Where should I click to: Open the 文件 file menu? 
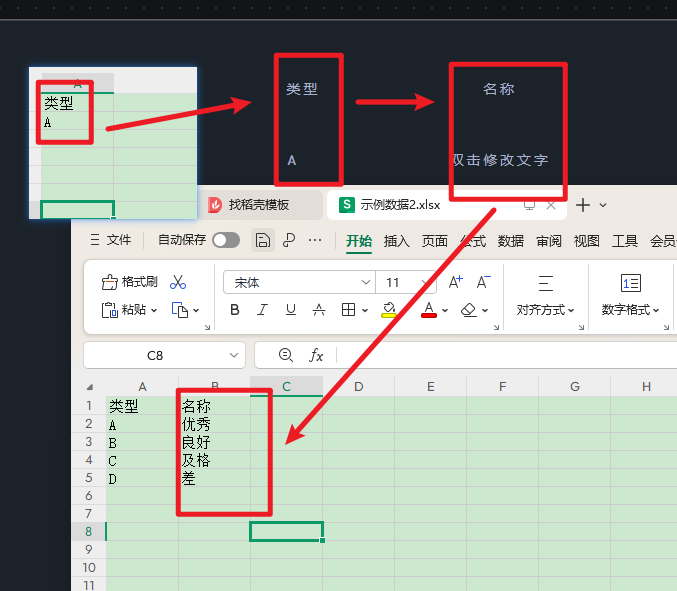coord(111,240)
